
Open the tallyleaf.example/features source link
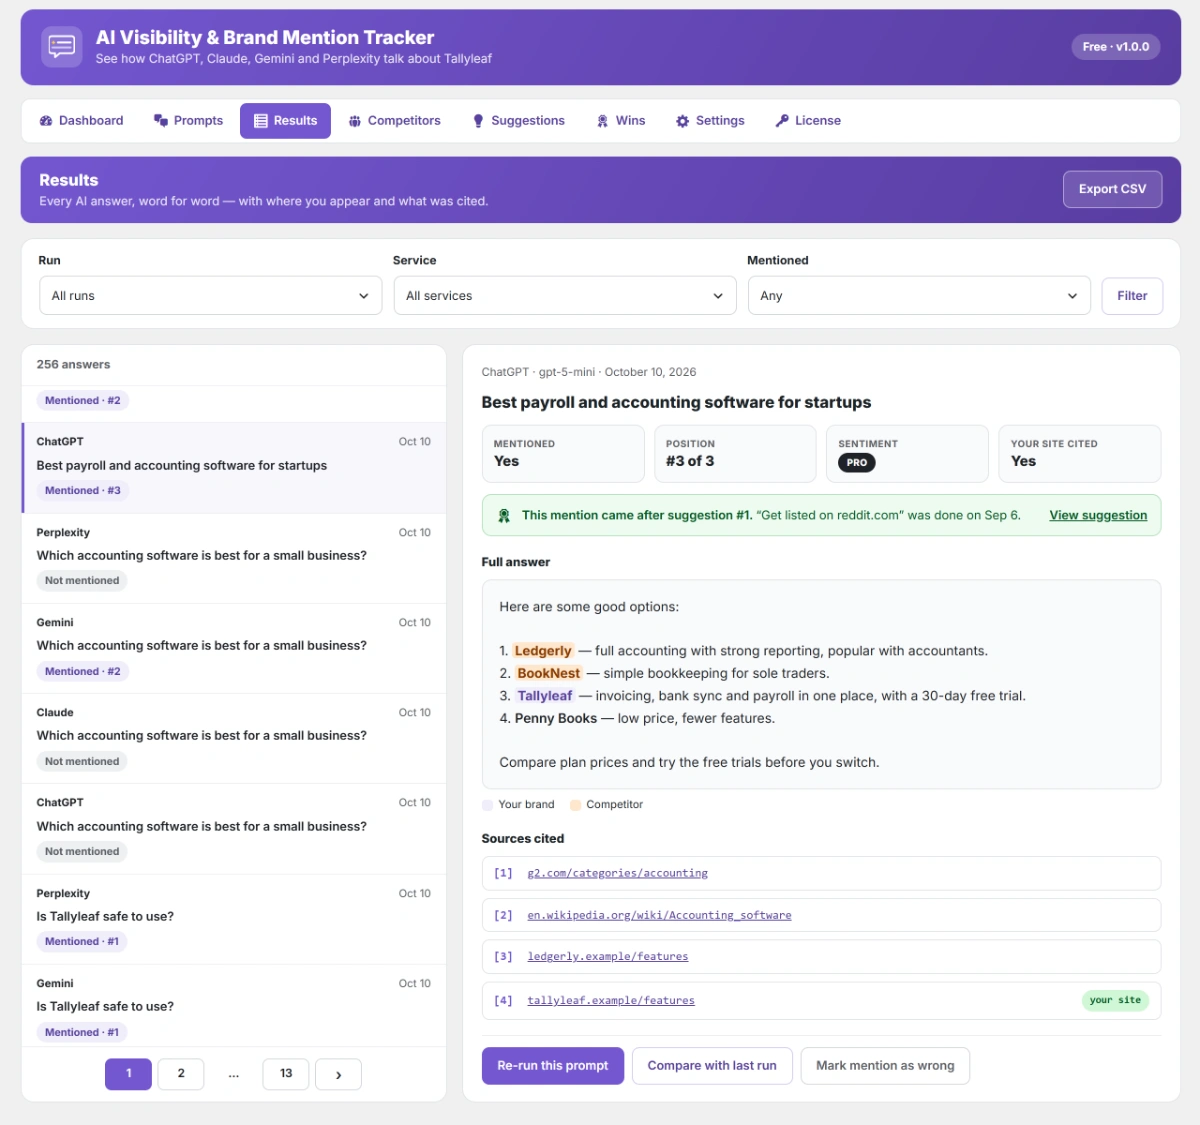(611, 1001)
